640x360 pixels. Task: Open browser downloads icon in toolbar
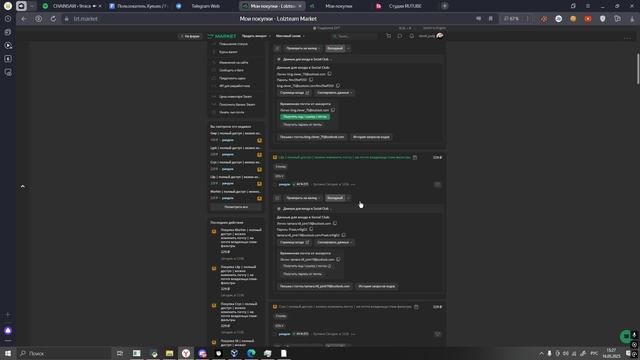[632, 19]
